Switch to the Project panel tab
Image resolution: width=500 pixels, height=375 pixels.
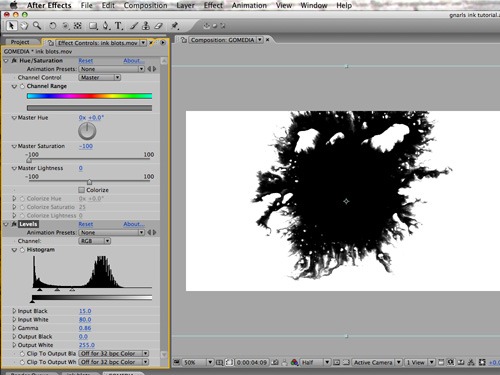click(20, 42)
